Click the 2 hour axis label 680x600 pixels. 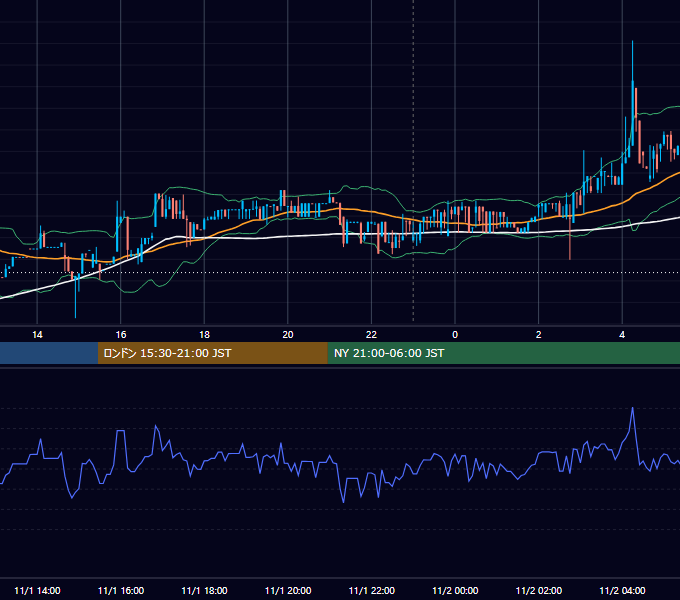tap(539, 335)
